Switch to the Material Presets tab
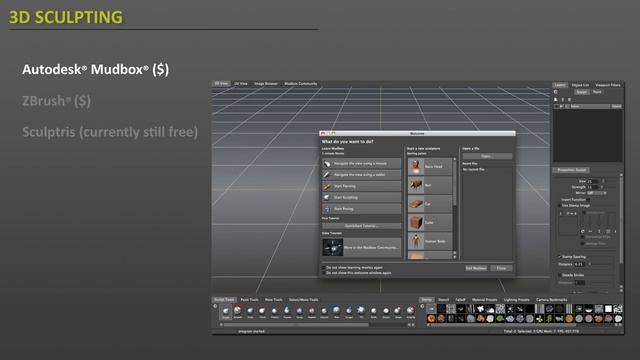 (x=485, y=300)
